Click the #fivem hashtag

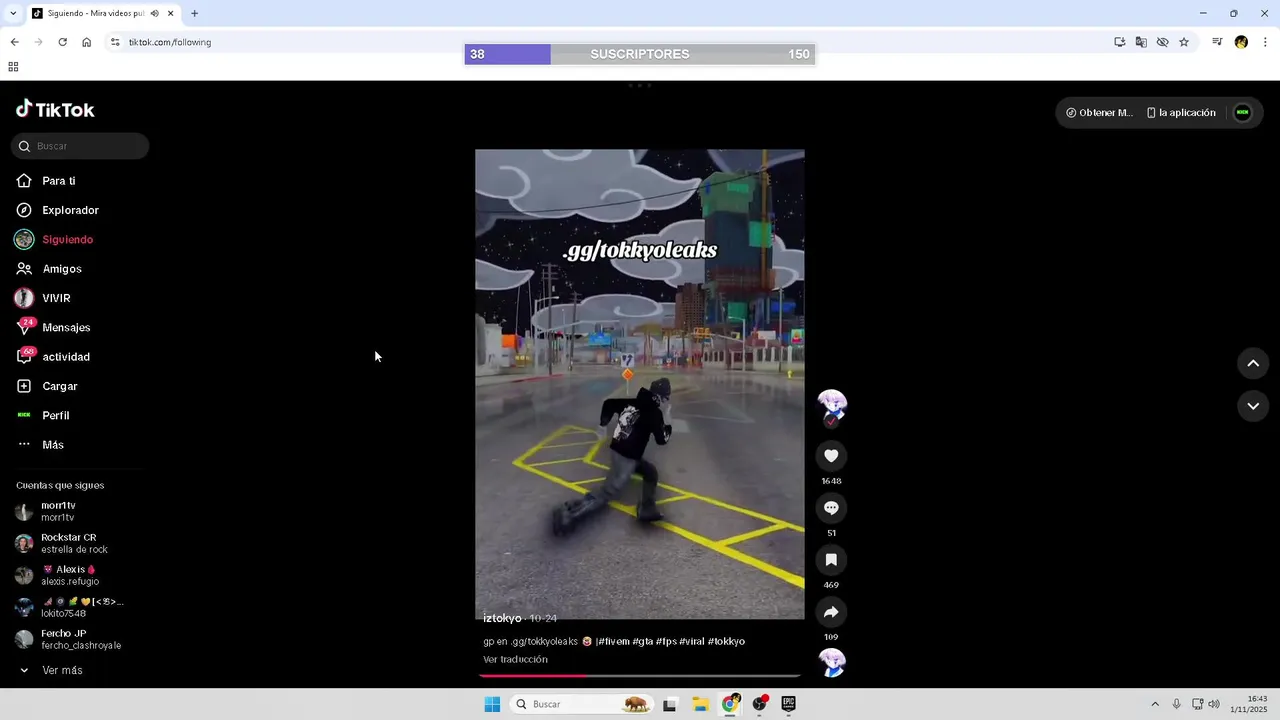[613, 641]
